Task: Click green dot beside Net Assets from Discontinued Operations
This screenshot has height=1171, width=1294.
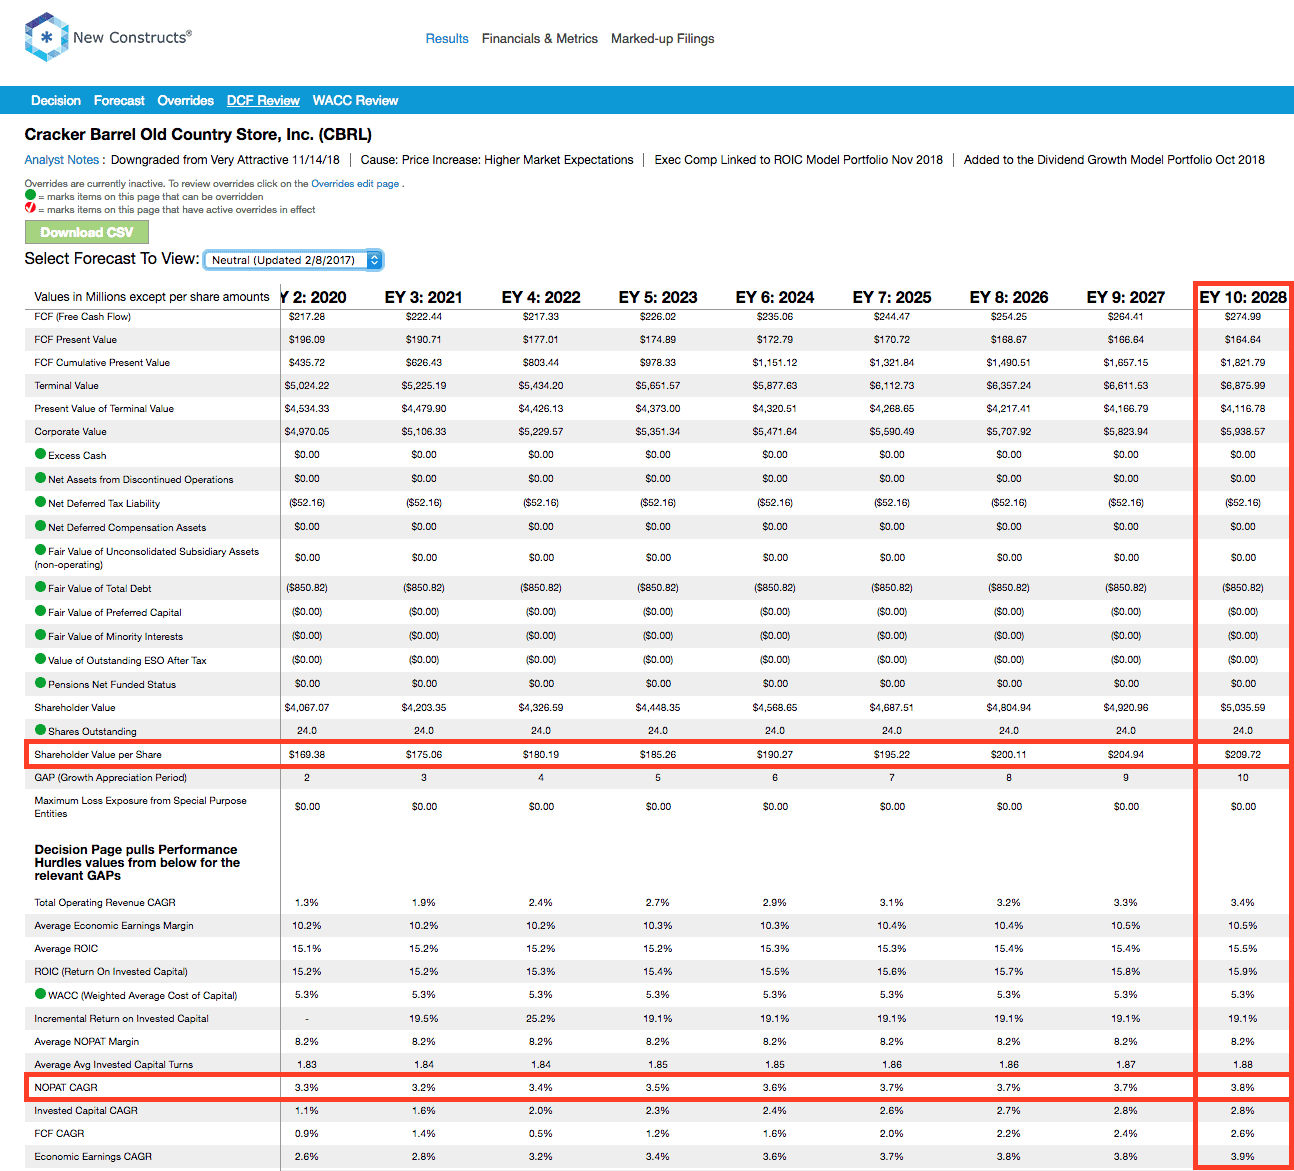Action: 40,478
